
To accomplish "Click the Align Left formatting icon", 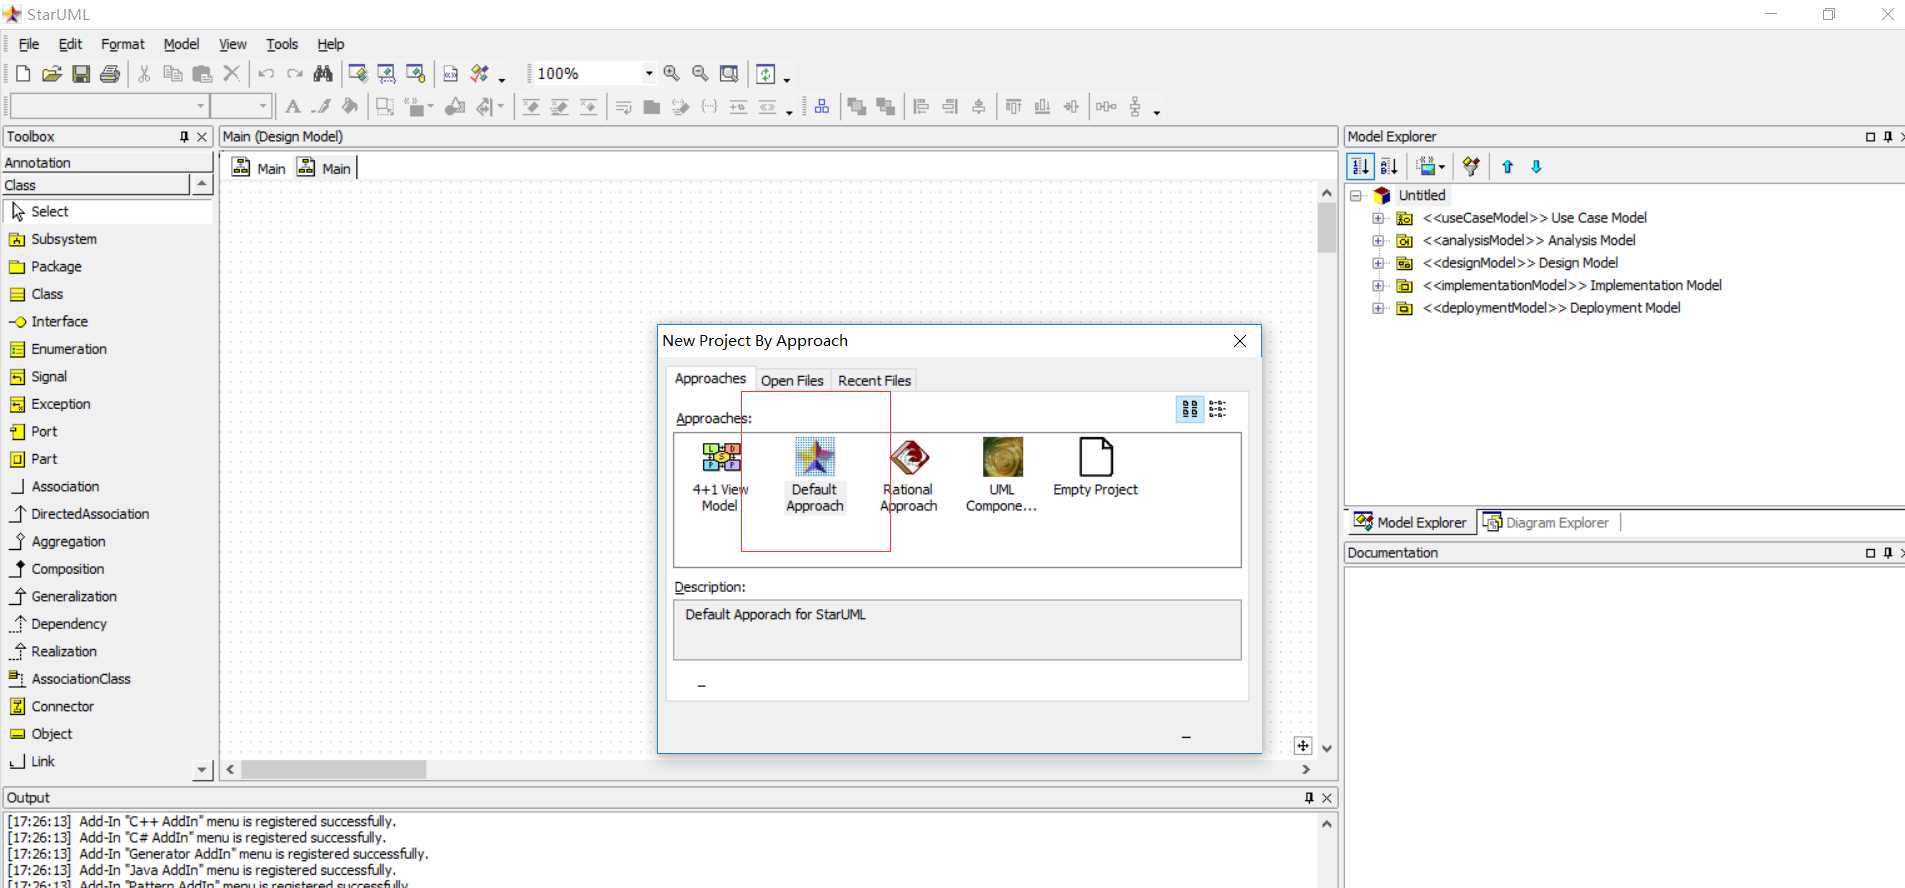I will [922, 107].
